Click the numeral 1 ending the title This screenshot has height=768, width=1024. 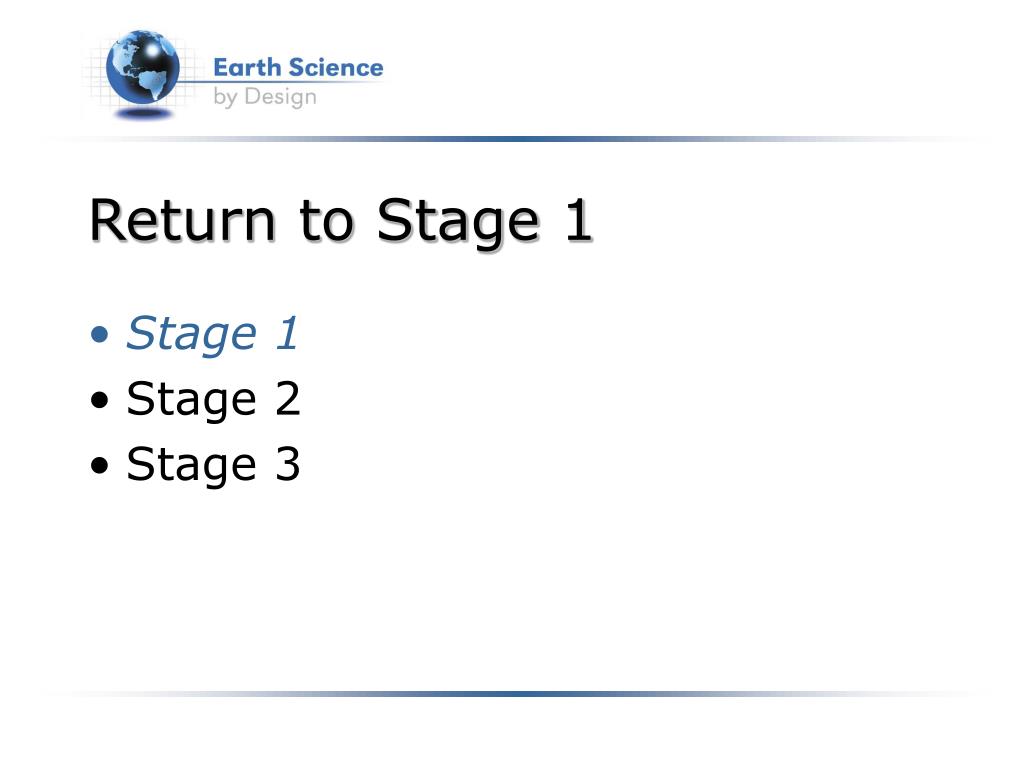tap(579, 220)
